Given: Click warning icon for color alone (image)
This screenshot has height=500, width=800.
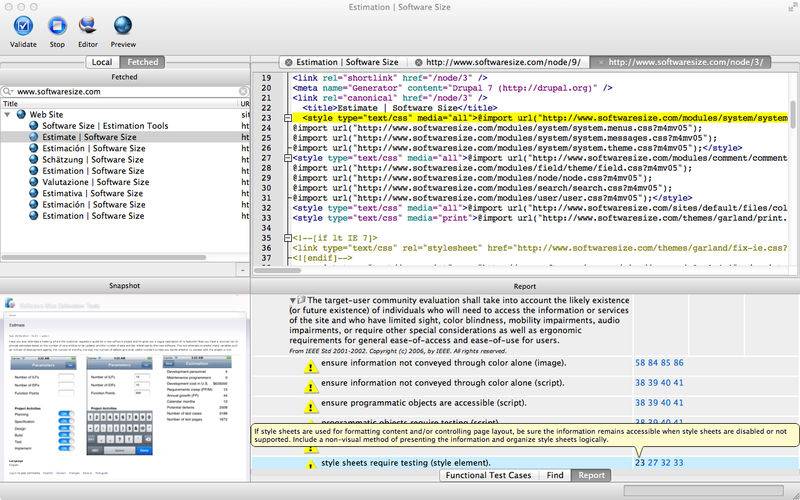Looking at the screenshot, I should (311, 367).
